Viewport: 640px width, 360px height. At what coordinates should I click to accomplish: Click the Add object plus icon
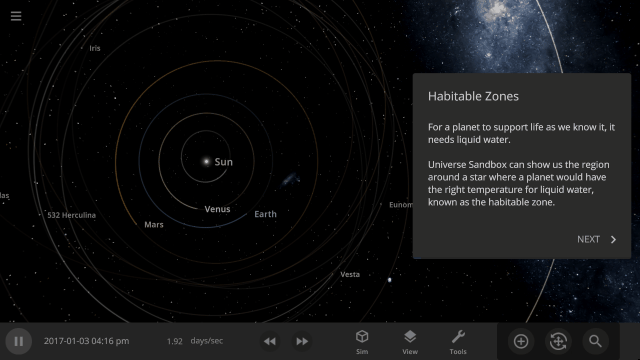tap(521, 341)
